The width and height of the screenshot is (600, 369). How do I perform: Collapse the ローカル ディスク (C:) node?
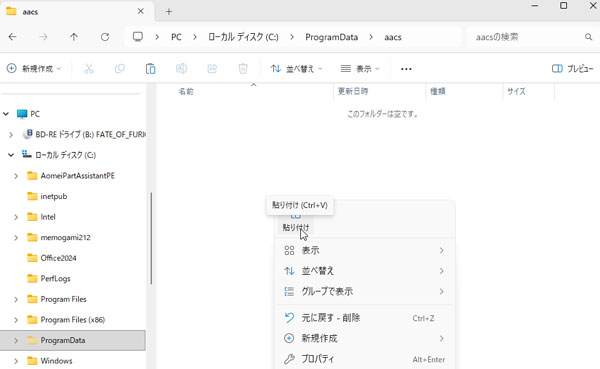click(11, 155)
